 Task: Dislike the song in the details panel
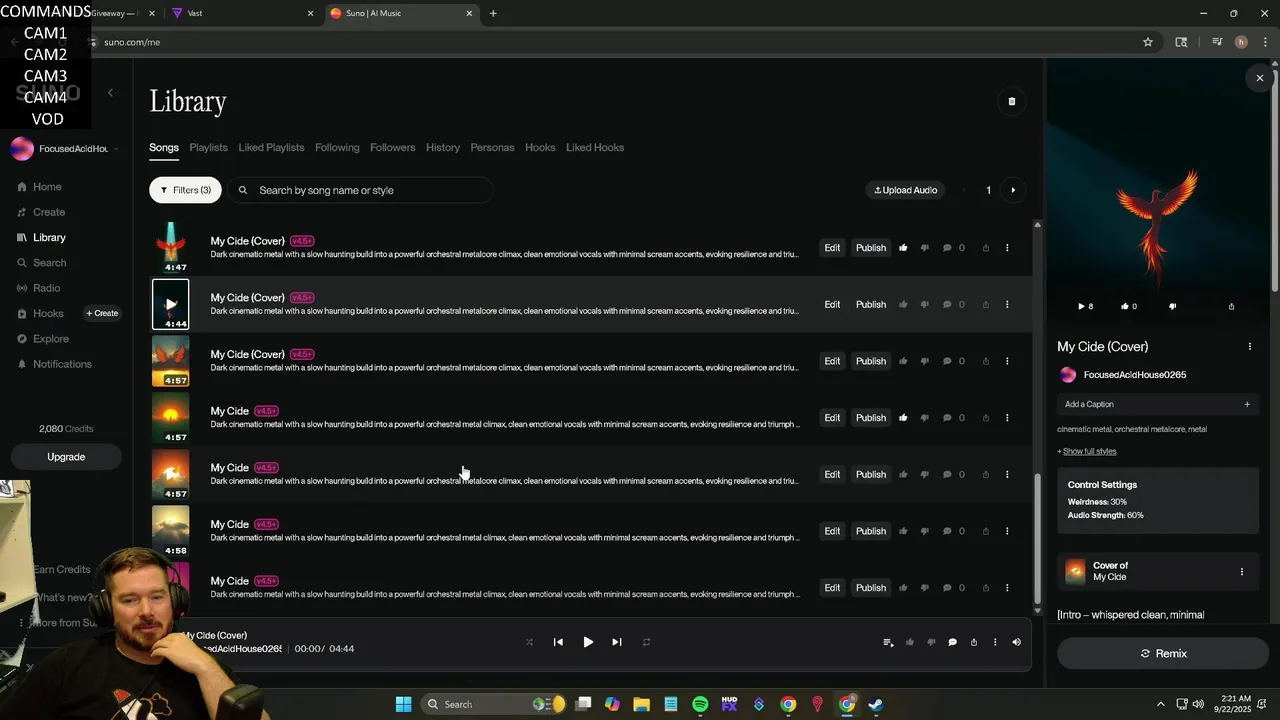(x=1172, y=307)
